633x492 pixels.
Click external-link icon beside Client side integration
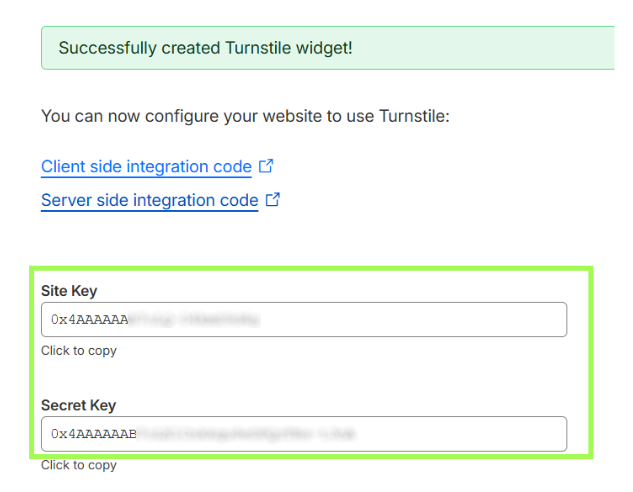click(x=266, y=166)
